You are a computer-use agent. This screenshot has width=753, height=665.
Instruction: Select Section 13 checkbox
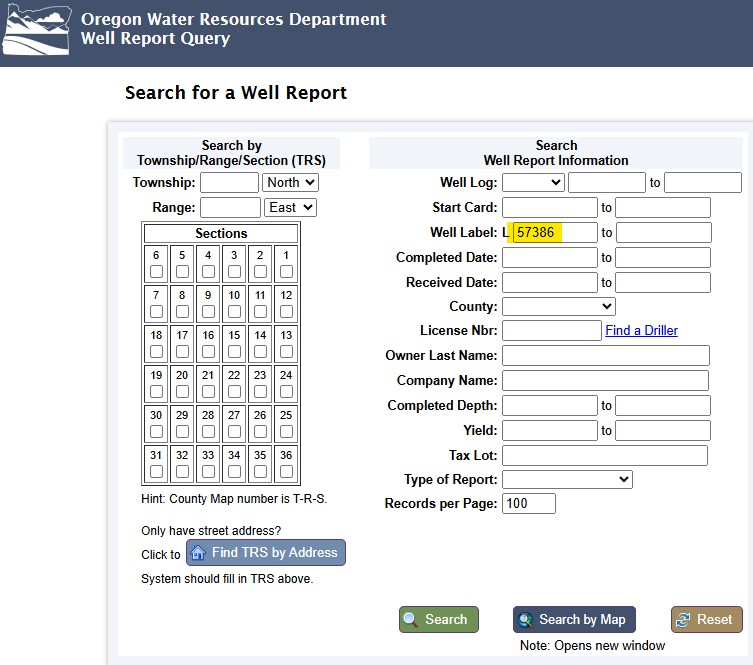pyautogui.click(x=286, y=351)
